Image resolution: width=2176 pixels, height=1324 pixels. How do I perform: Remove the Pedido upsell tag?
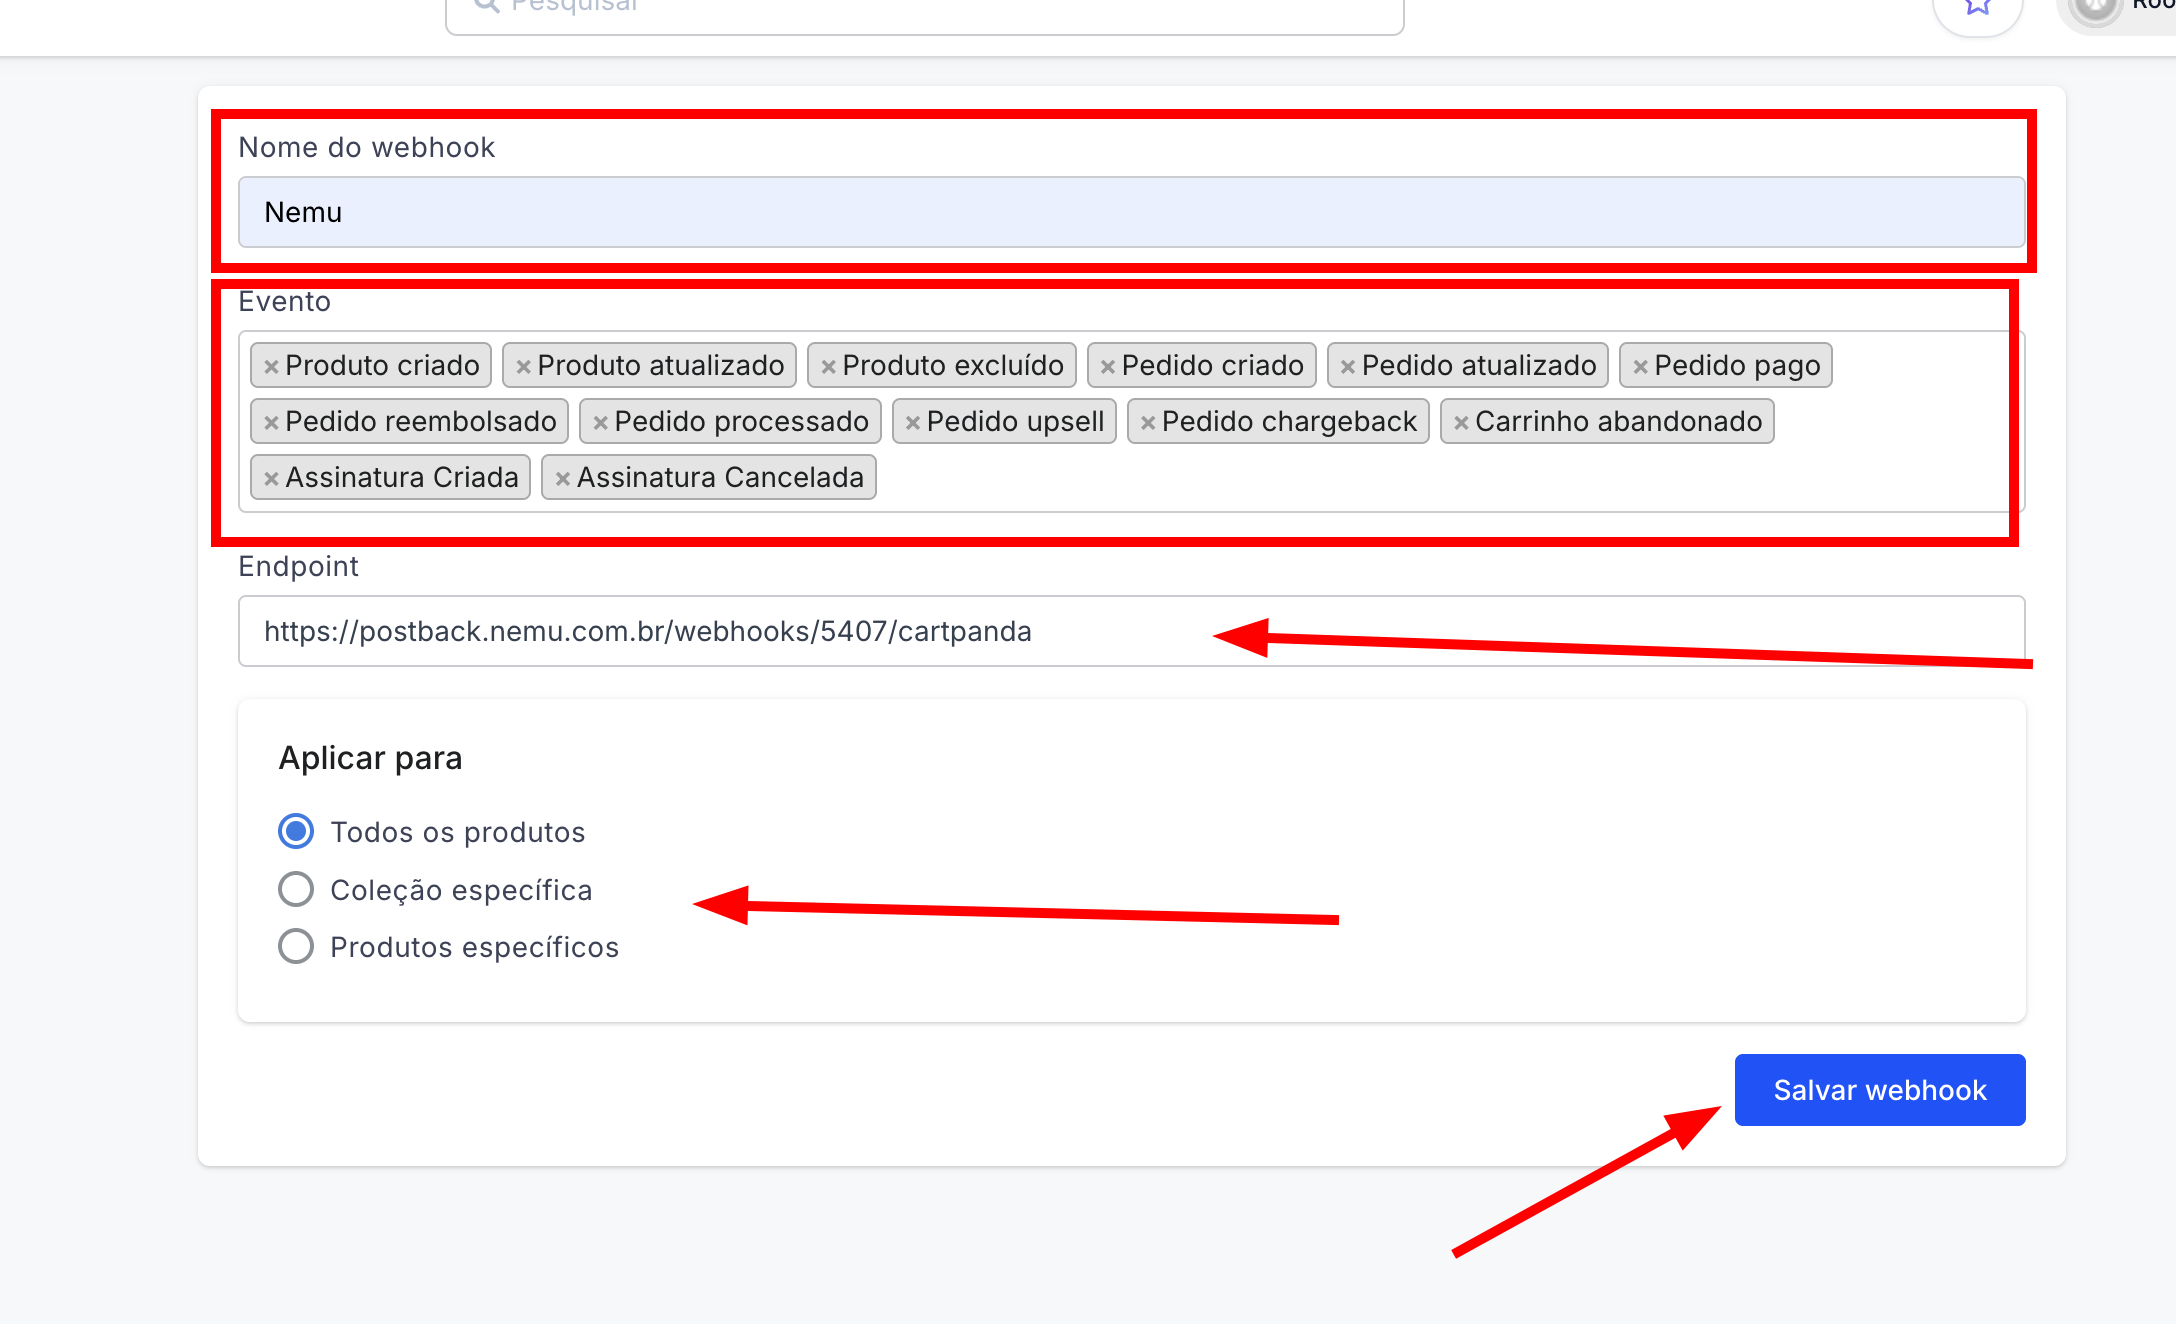point(912,423)
